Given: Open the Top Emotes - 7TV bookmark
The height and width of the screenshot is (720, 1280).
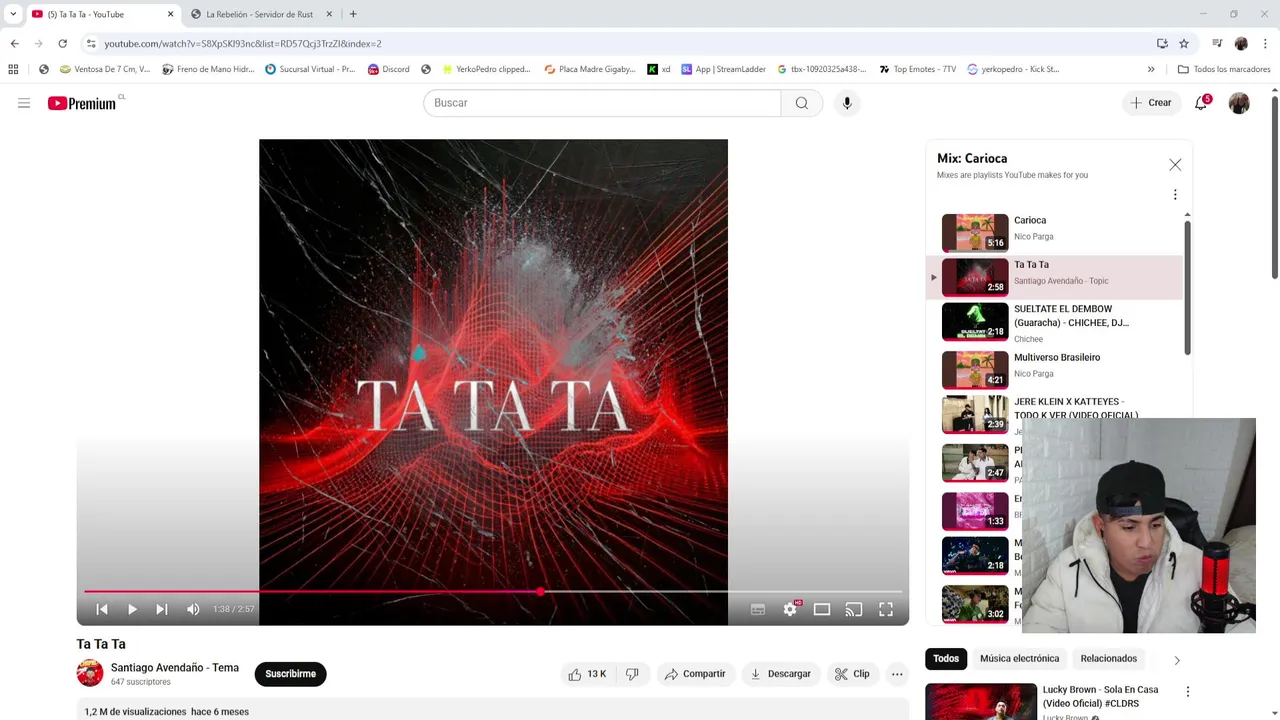Looking at the screenshot, I should coord(917,69).
